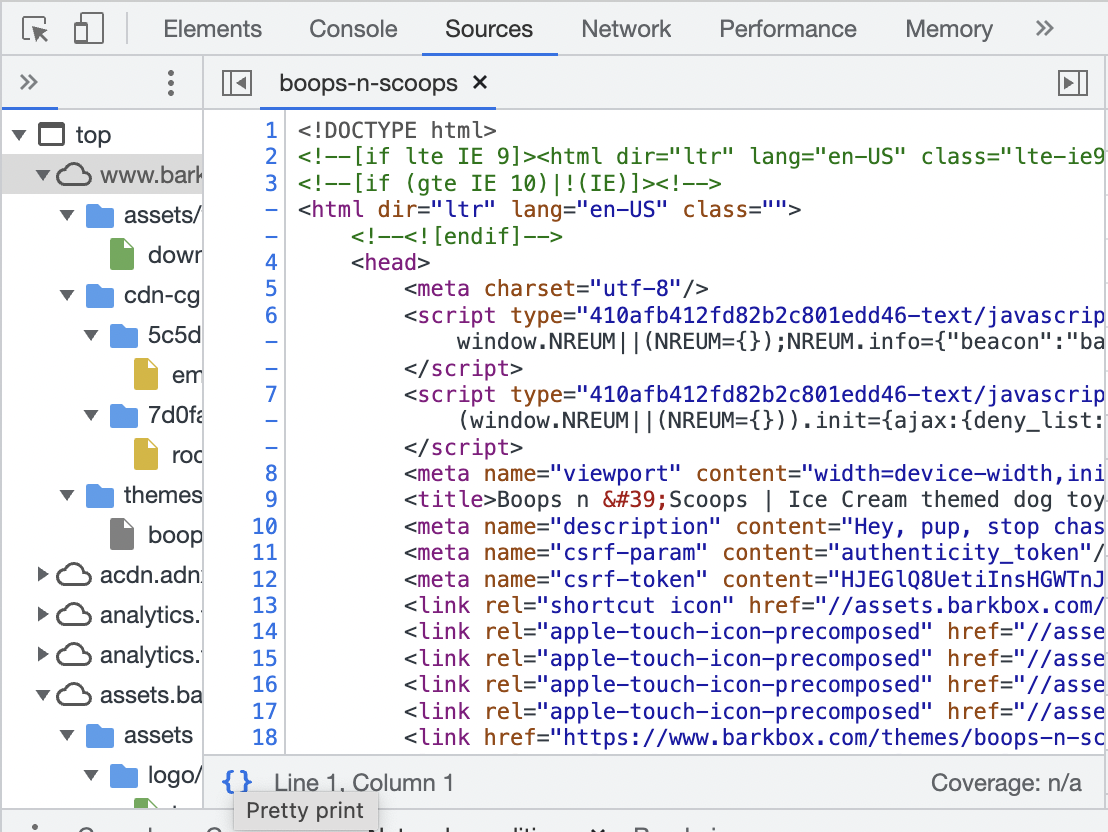Collapse the www.bark domain node

[x=43, y=174]
